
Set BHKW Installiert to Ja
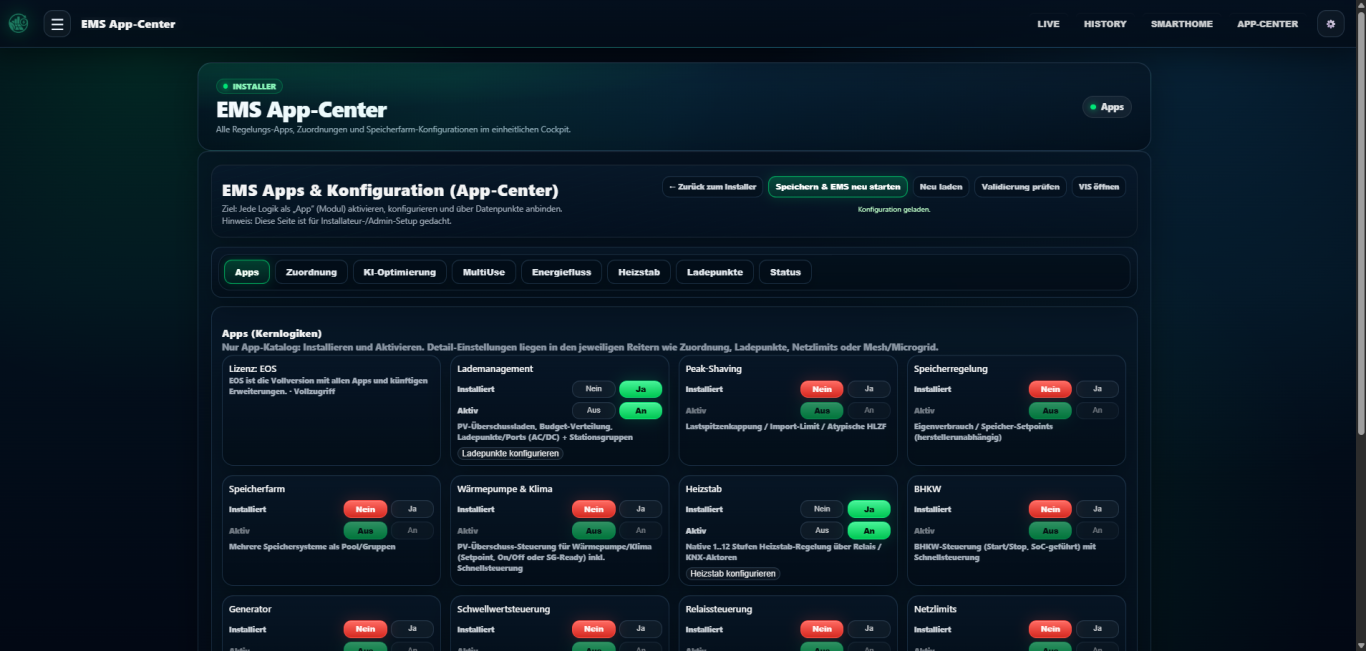(x=1097, y=509)
